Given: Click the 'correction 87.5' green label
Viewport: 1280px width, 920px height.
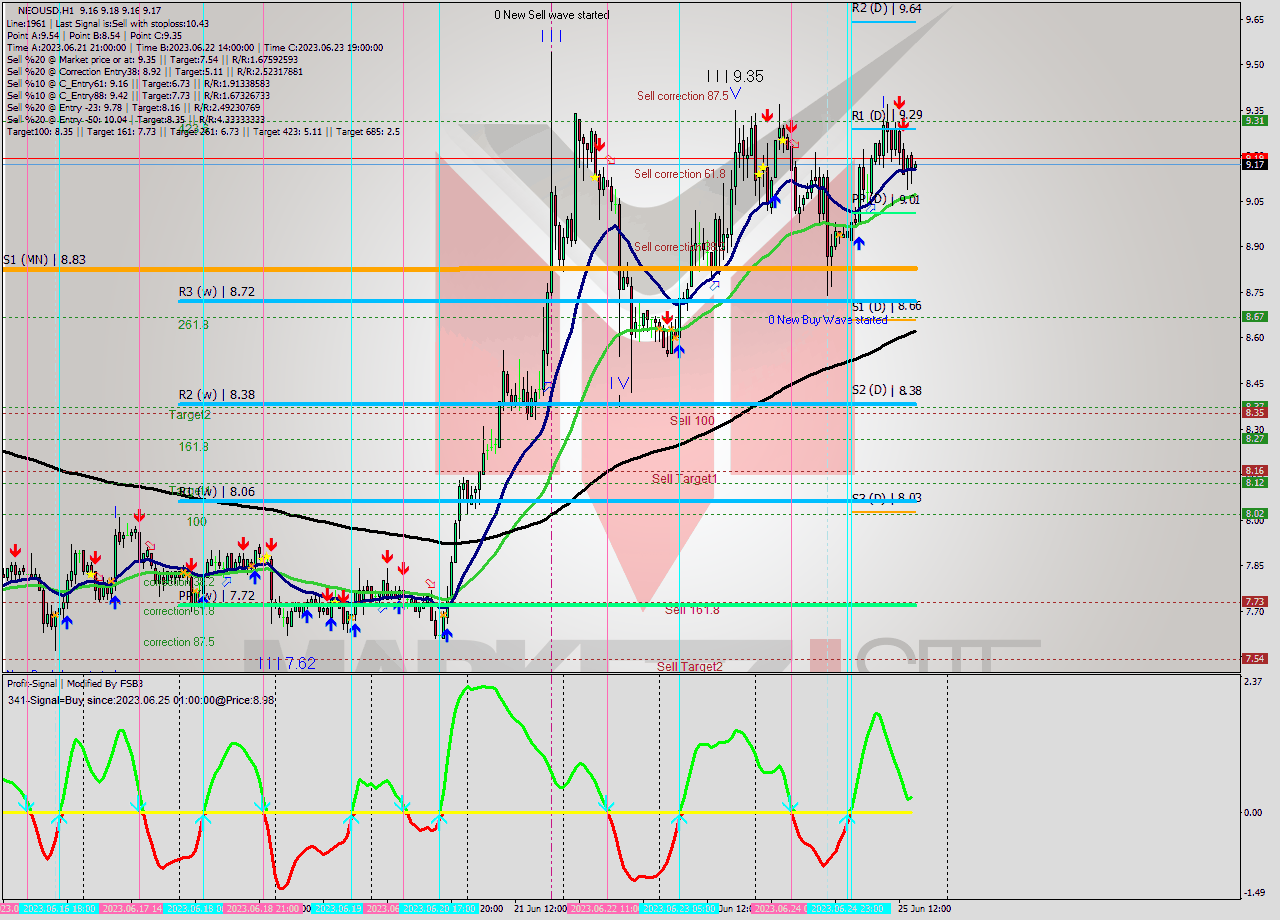Looking at the screenshot, I should [180, 642].
